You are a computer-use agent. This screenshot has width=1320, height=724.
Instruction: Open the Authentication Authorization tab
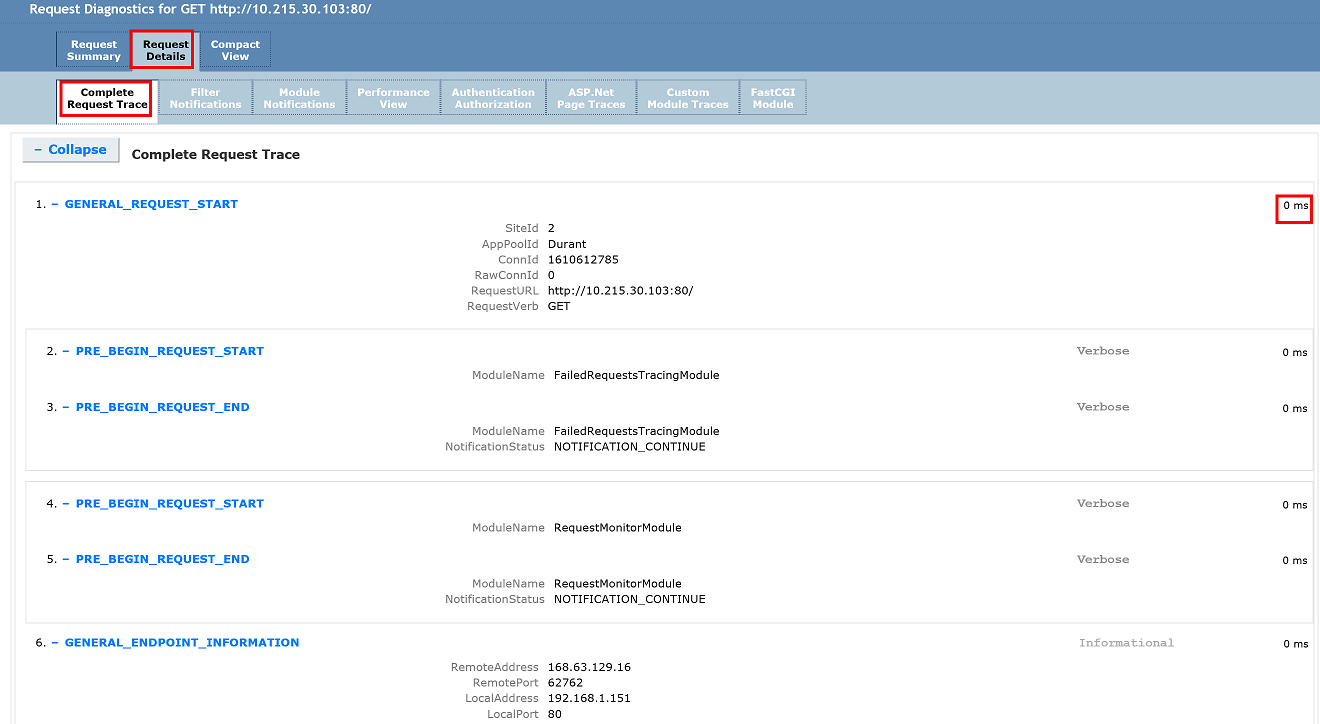click(x=493, y=98)
